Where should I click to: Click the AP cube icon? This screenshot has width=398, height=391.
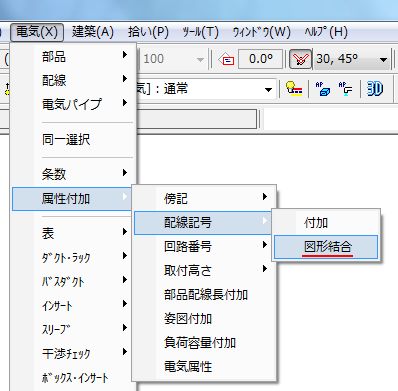tap(323, 89)
